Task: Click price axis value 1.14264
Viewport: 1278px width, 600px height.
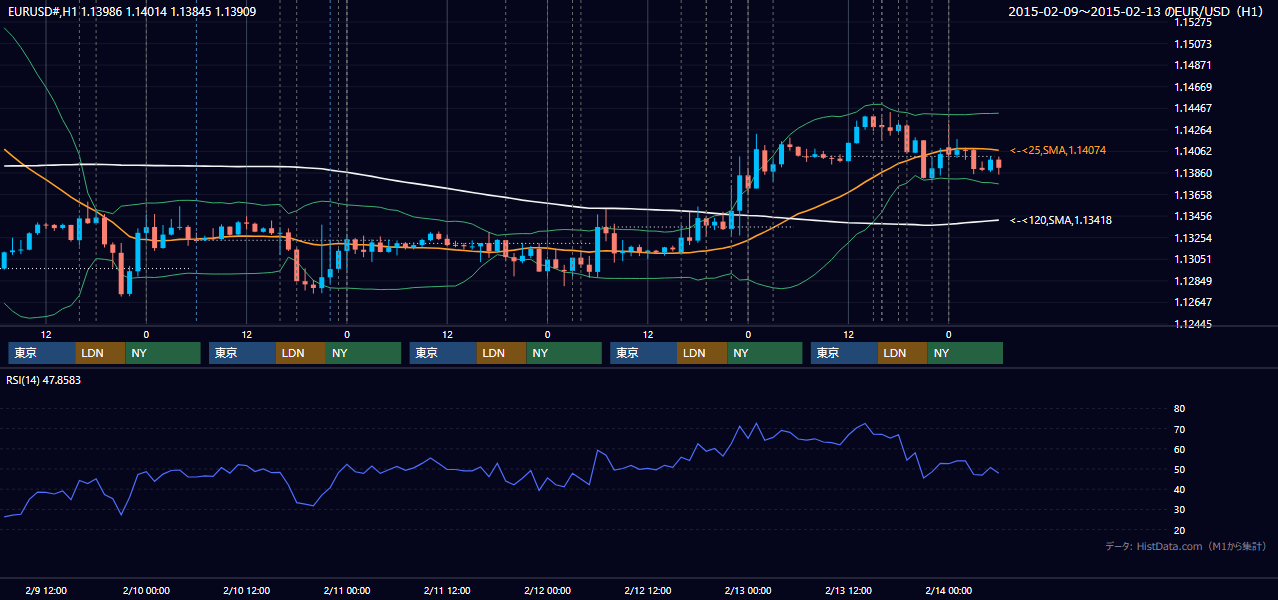Action: pyautogui.click(x=1192, y=130)
